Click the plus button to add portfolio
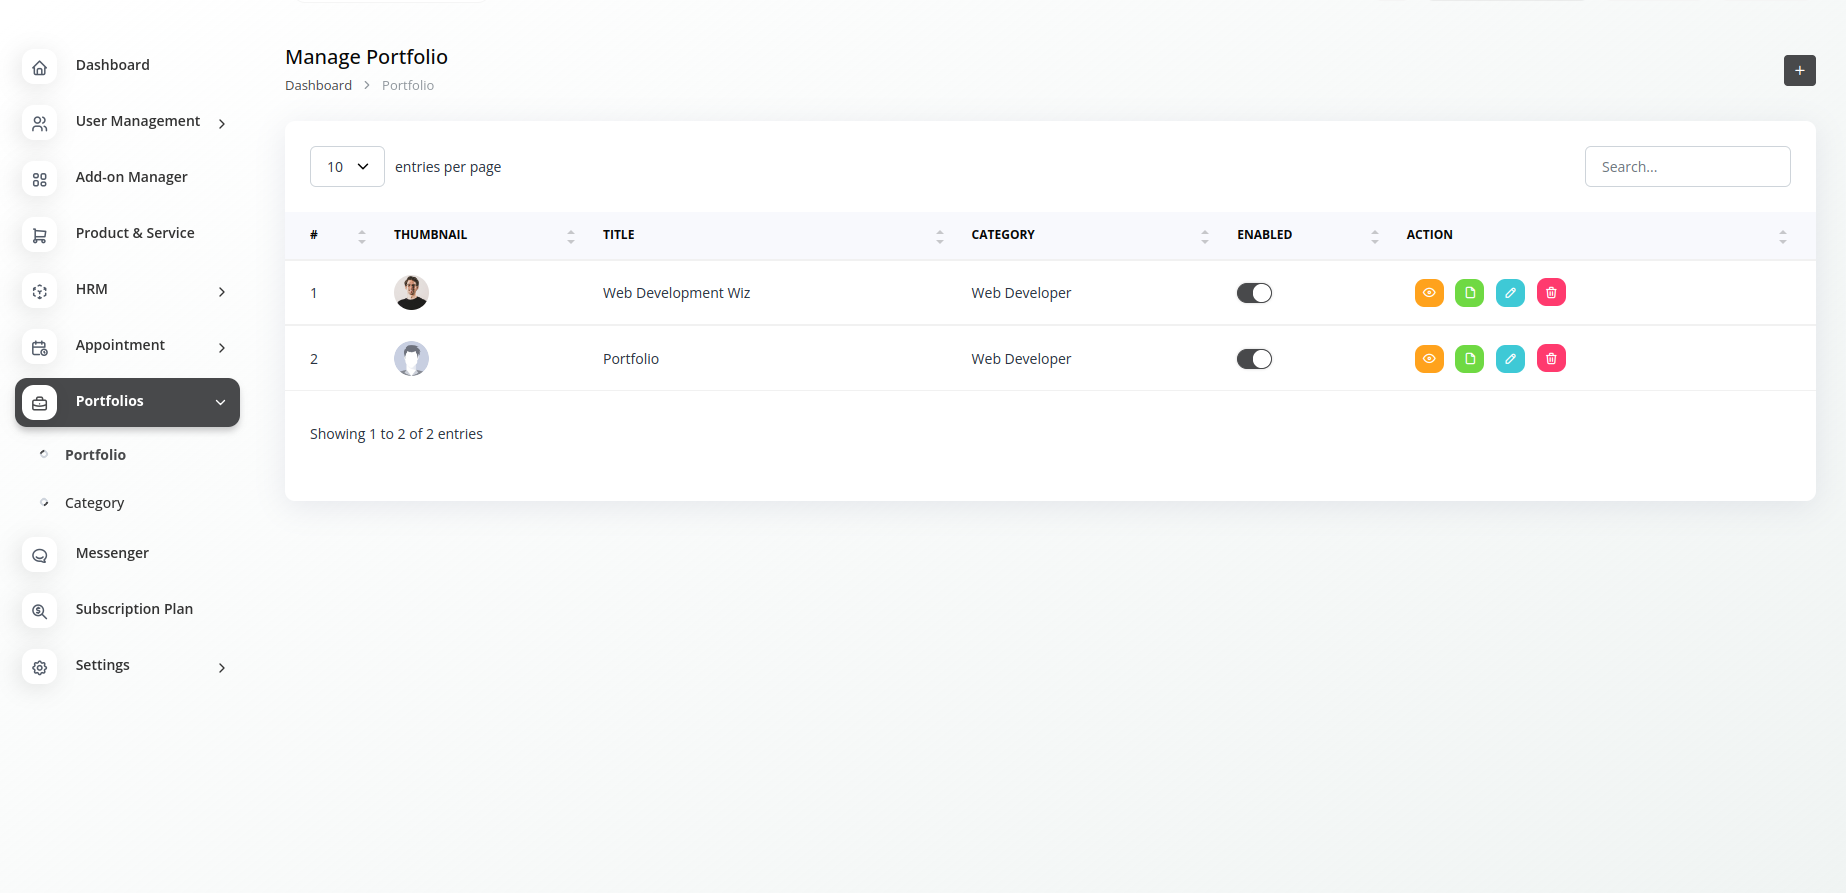 coord(1799,71)
